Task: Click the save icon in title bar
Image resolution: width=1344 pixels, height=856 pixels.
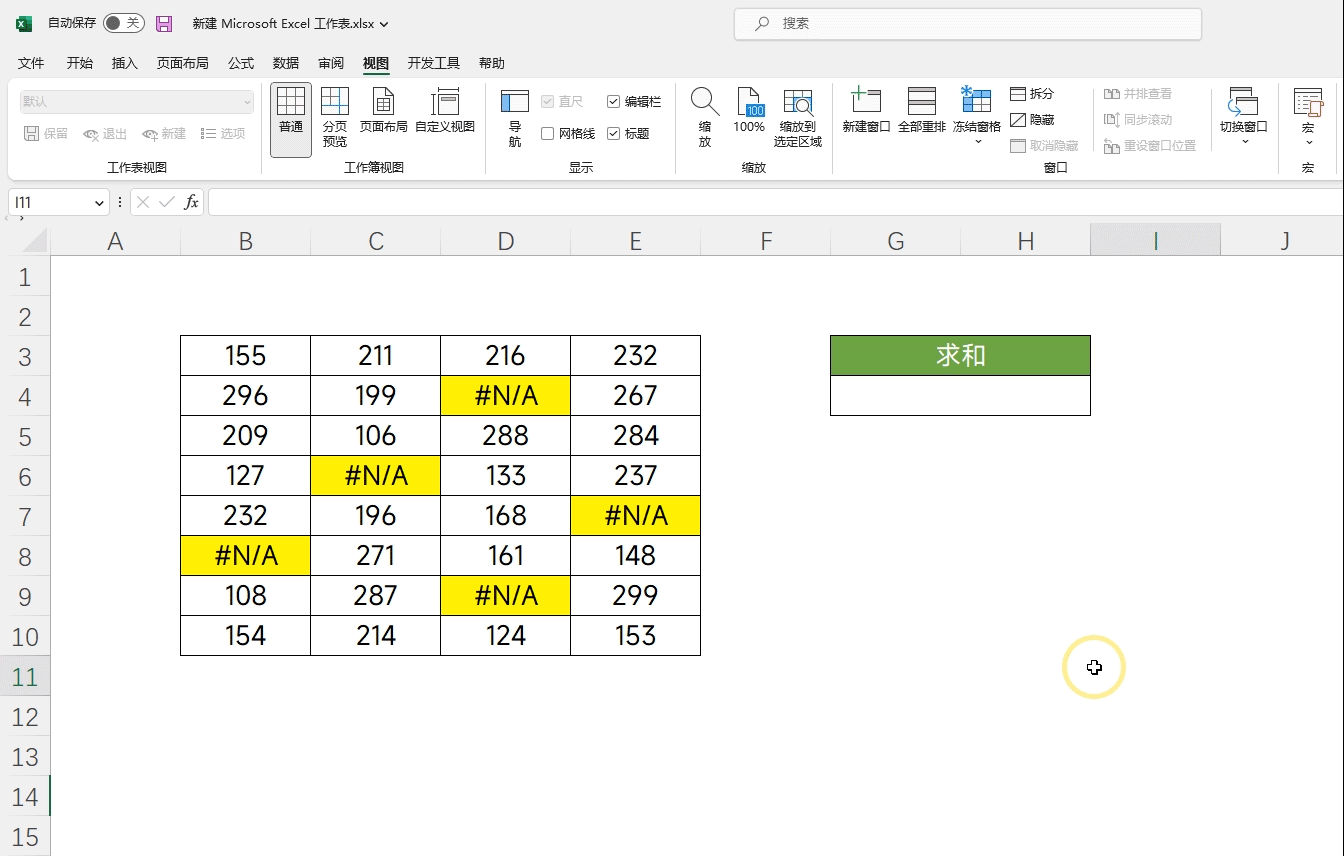Action: tap(164, 23)
